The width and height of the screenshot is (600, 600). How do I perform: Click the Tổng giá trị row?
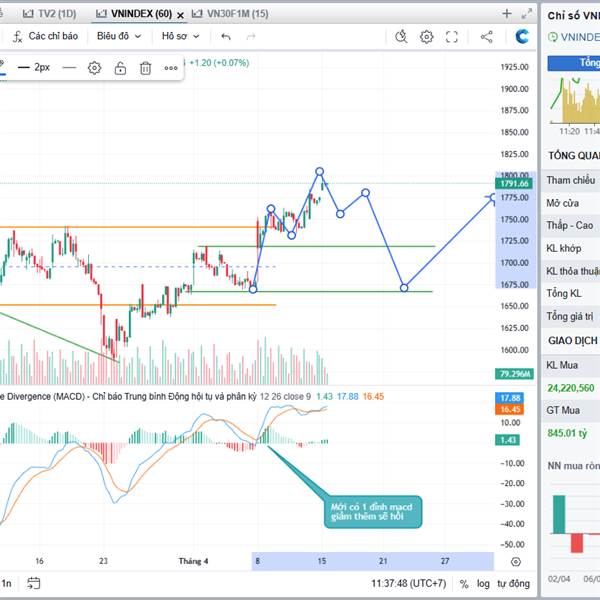click(571, 316)
